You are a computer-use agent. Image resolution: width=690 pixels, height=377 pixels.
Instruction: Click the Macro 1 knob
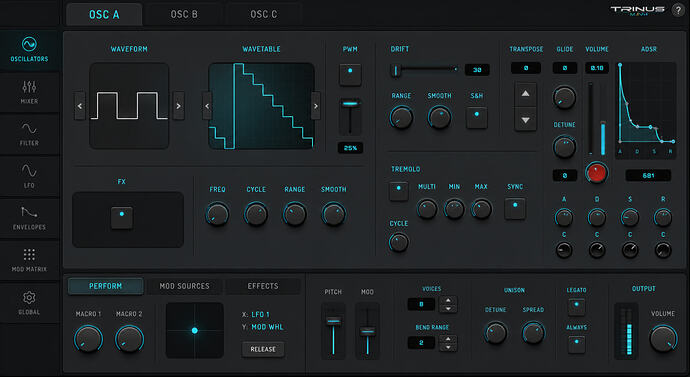click(88, 339)
